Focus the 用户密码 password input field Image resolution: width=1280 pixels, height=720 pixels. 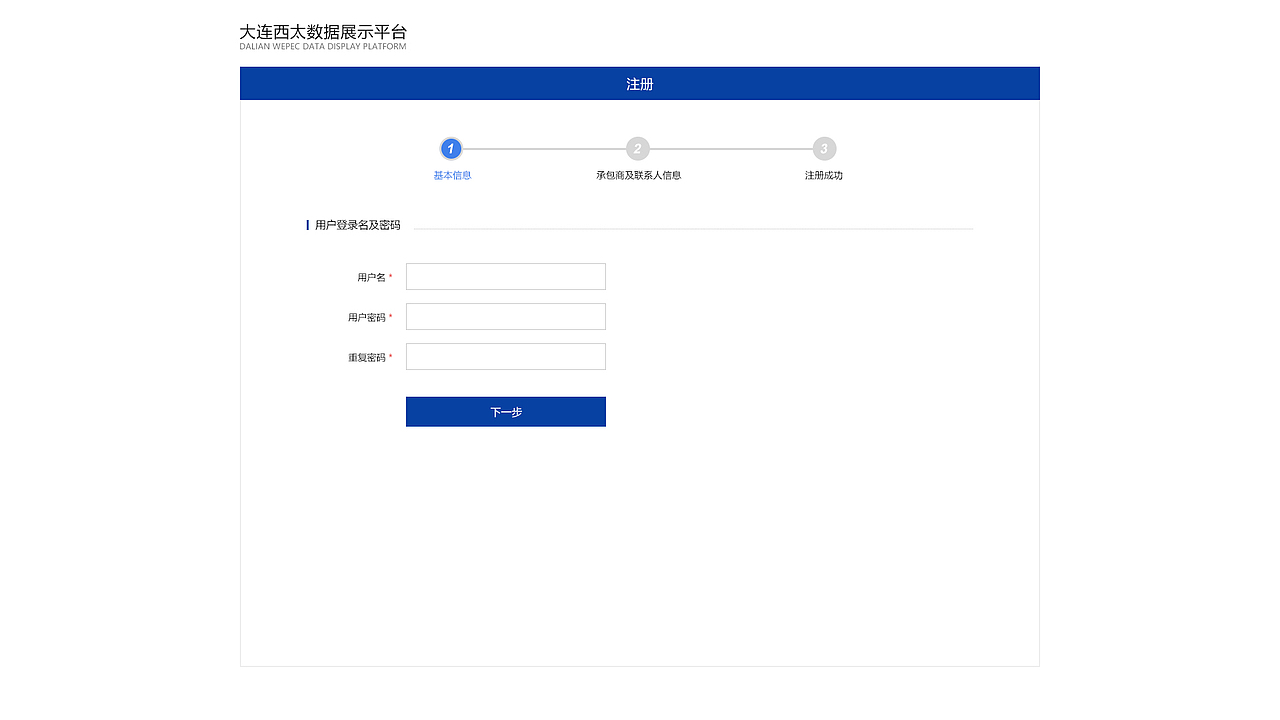point(506,317)
